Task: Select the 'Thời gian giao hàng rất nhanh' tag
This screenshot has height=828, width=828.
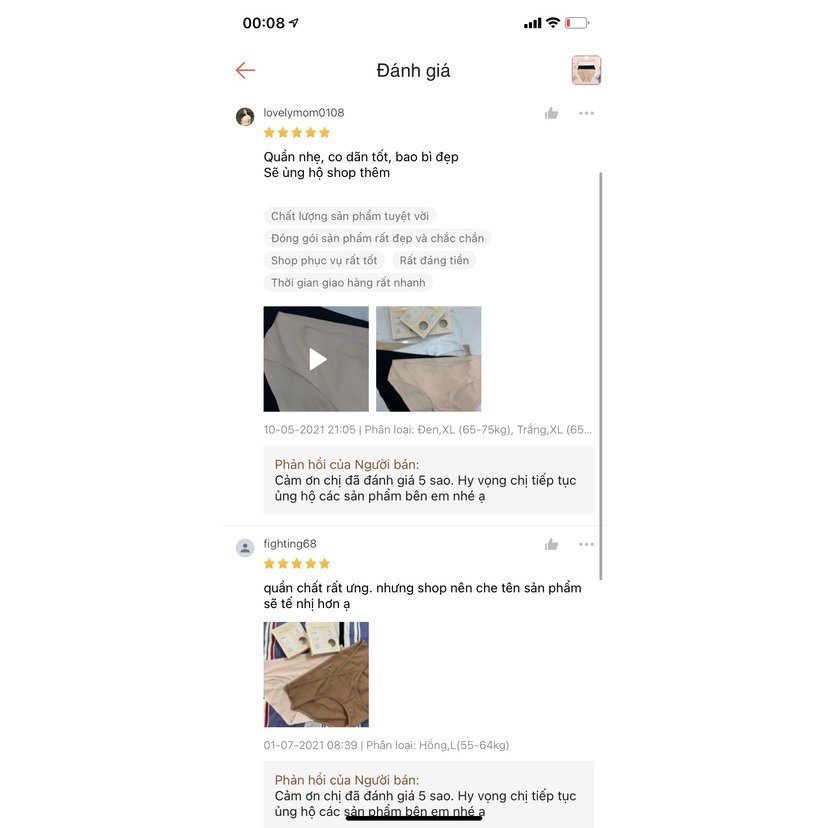Action: pyautogui.click(x=349, y=283)
